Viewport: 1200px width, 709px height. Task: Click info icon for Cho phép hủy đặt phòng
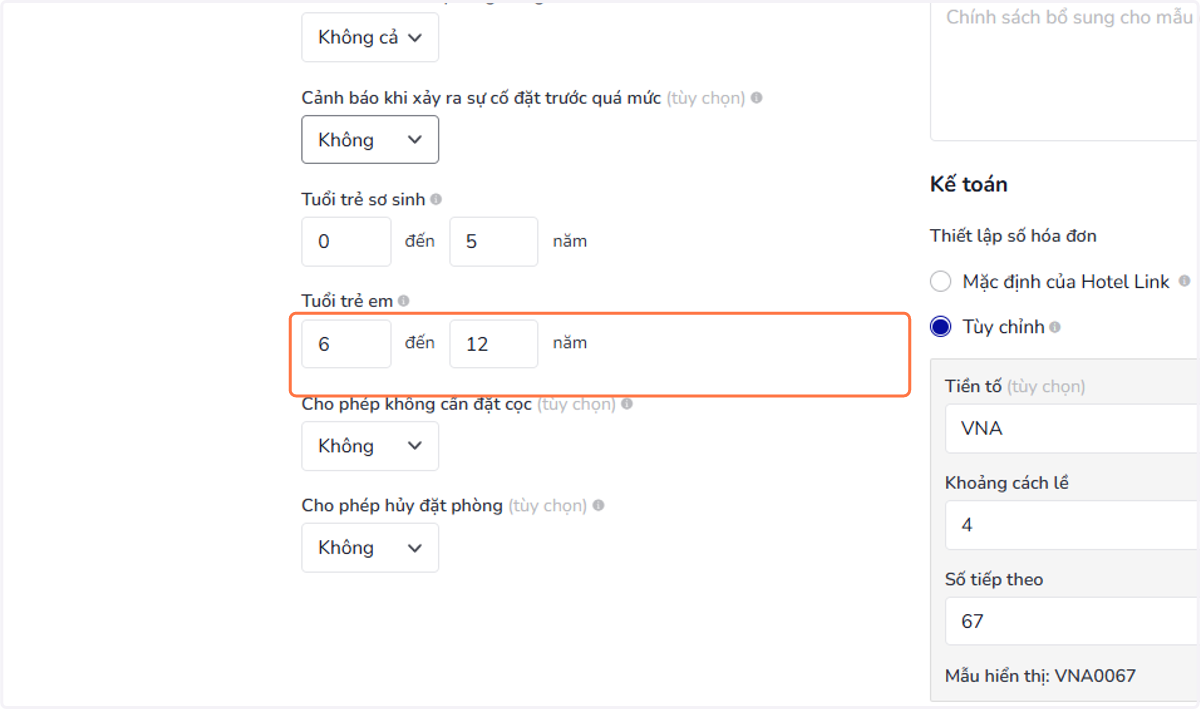pyautogui.click(x=598, y=506)
